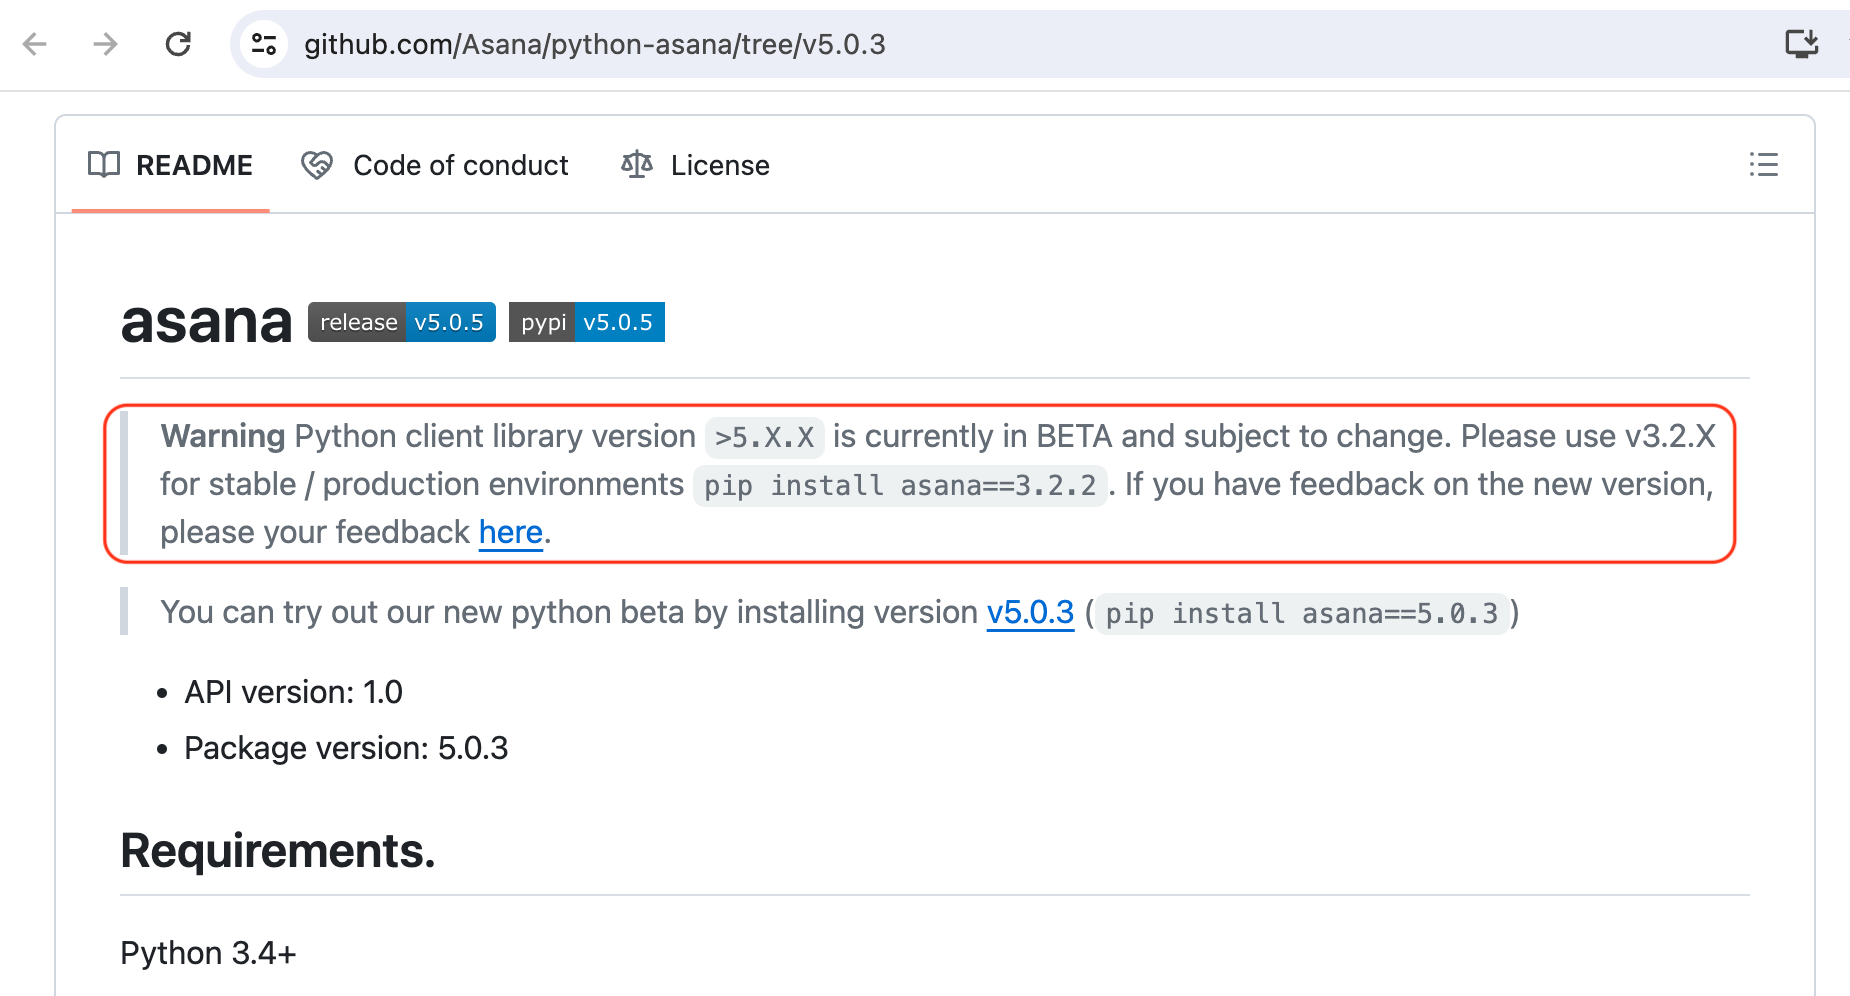
Task: Click the GitHub URL in address bar
Action: pyautogui.click(x=594, y=44)
